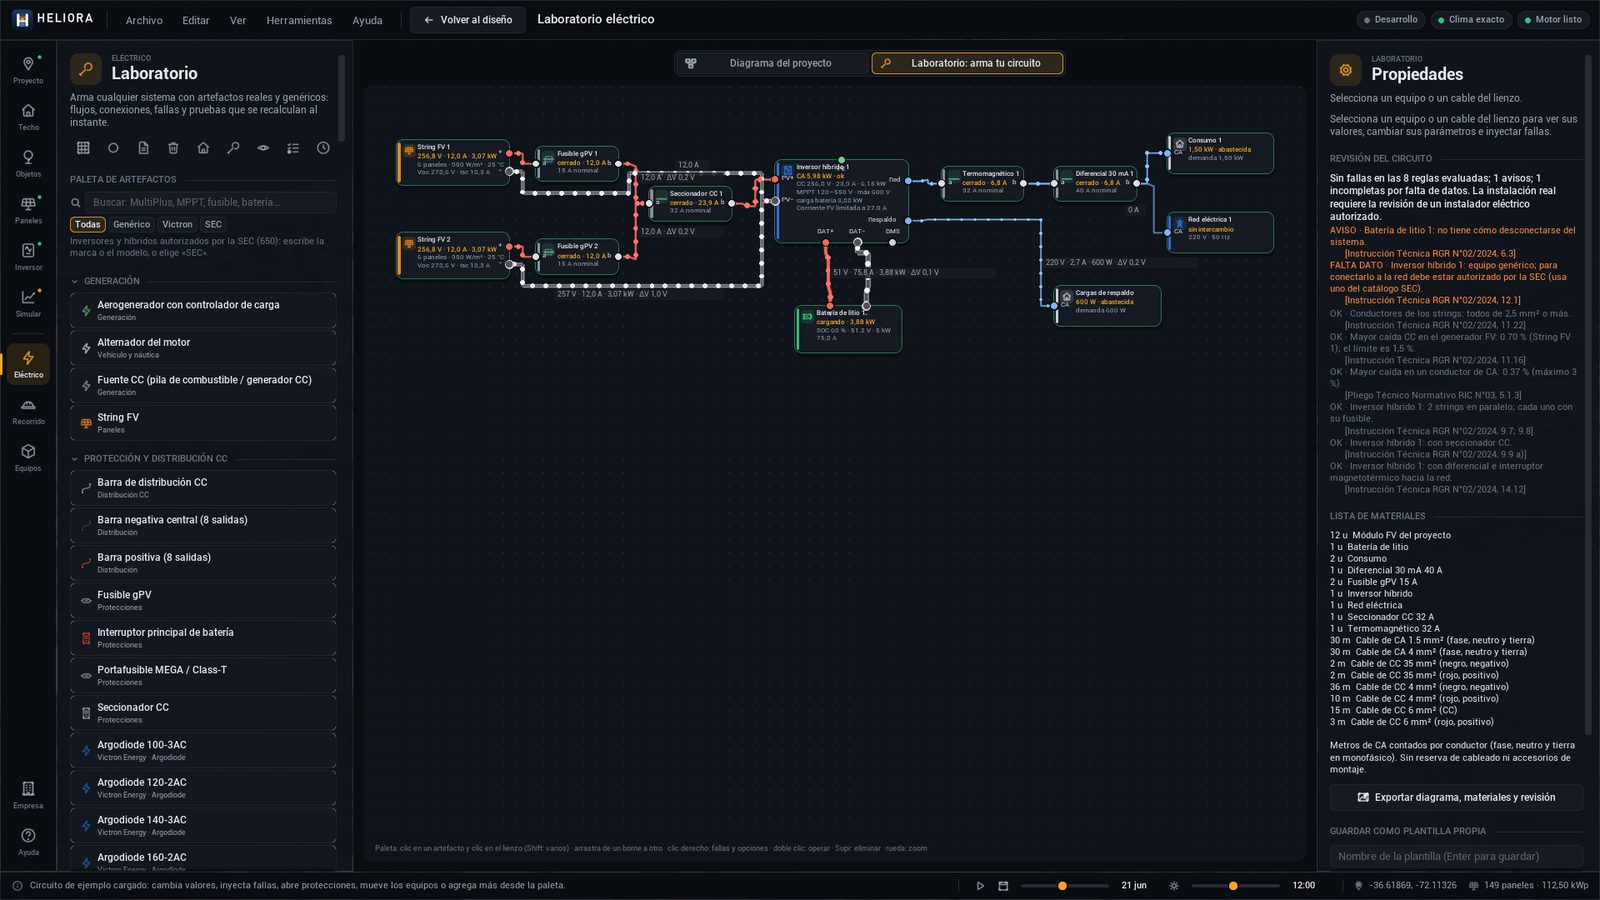
Task: Click the checklist icon in Laboratorio toolbar
Action: pyautogui.click(x=293, y=148)
